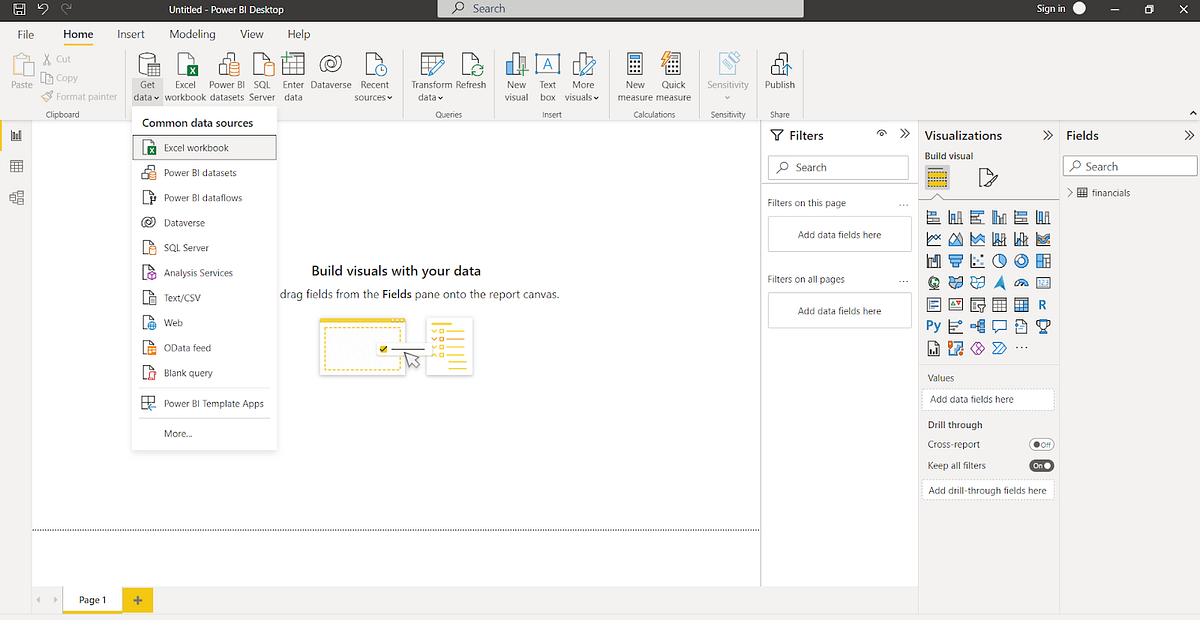Select the pie chart visualization

(x=999, y=260)
